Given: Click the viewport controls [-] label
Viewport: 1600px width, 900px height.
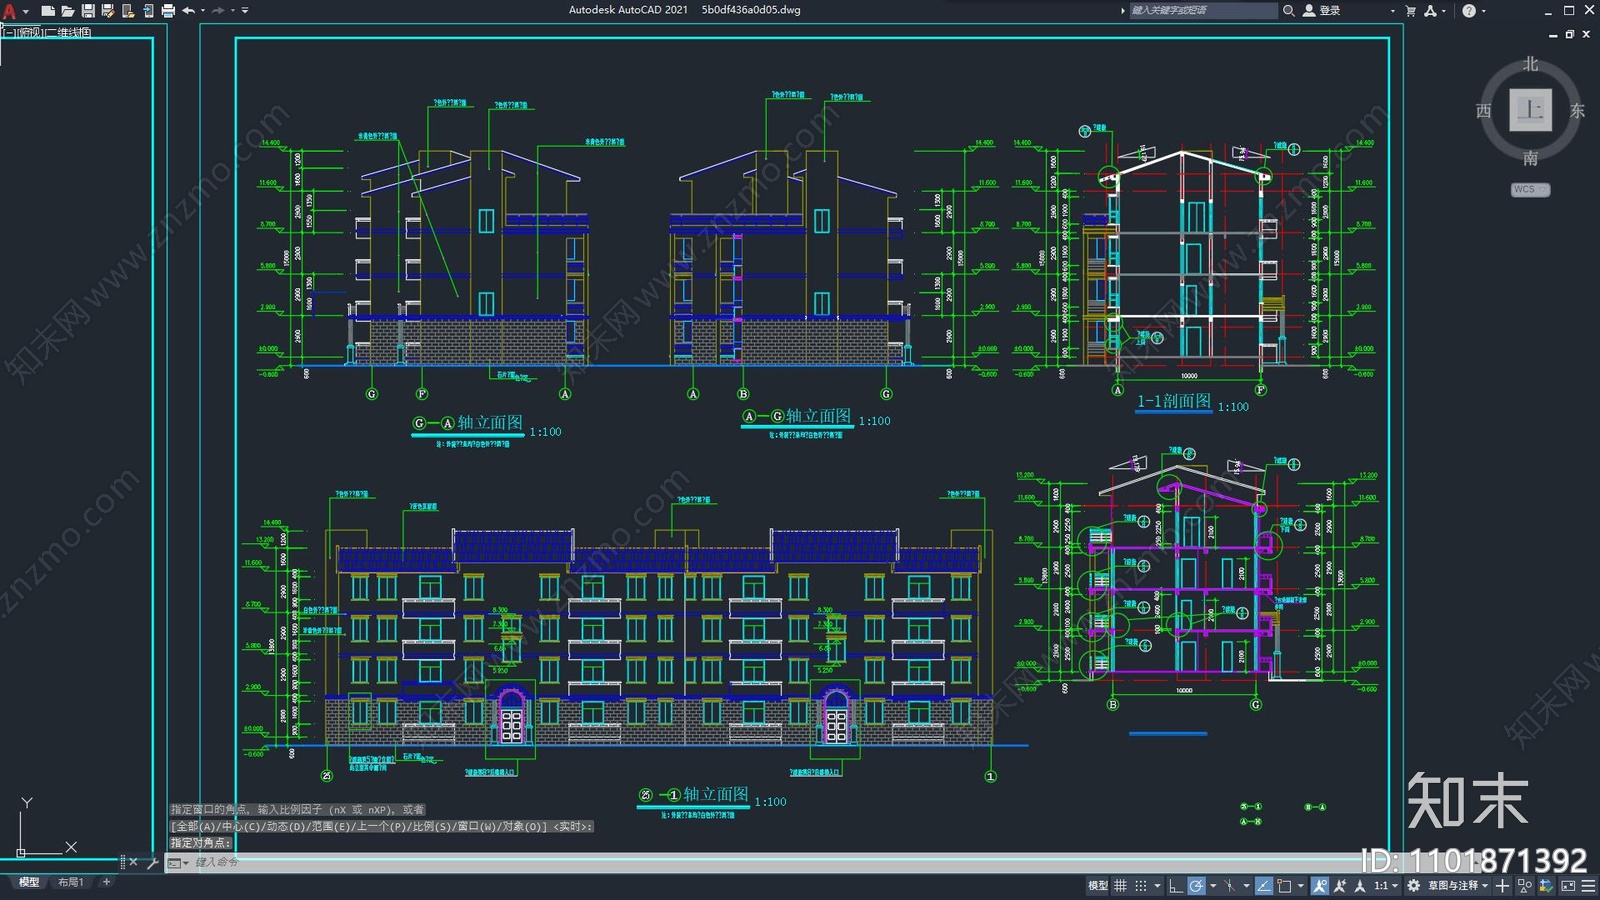Looking at the screenshot, I should pyautogui.click(x=8, y=33).
